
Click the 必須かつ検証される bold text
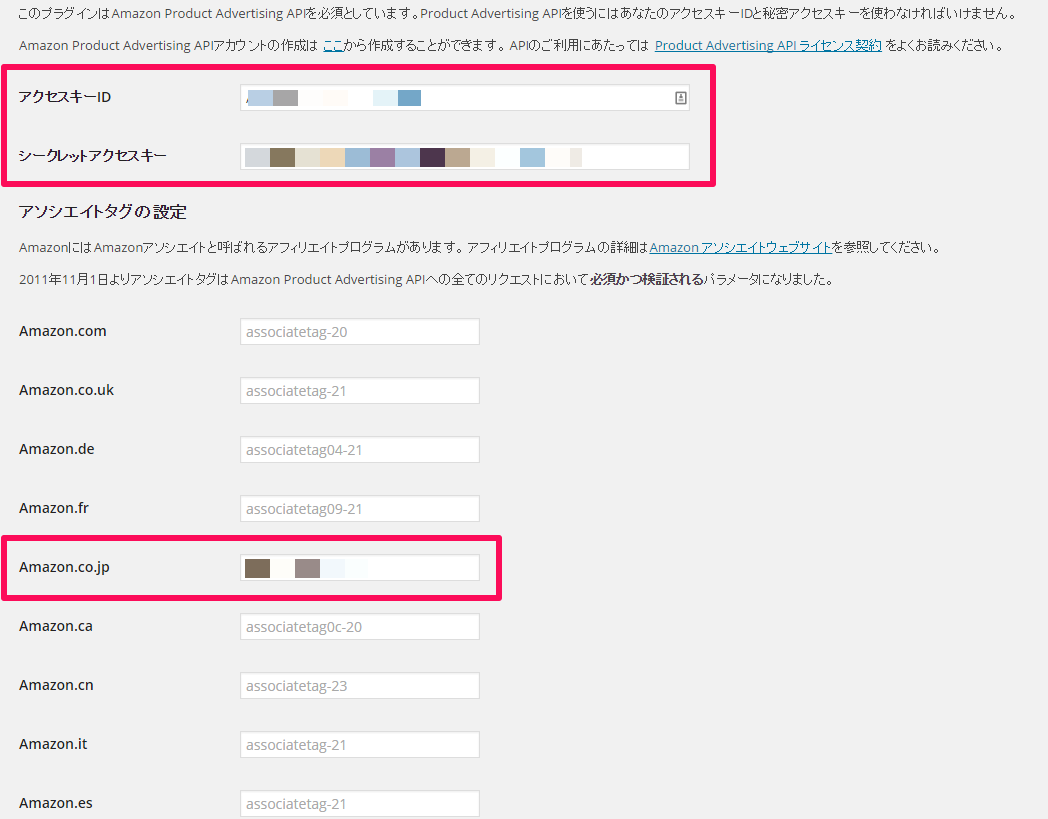pyautogui.click(x=646, y=279)
